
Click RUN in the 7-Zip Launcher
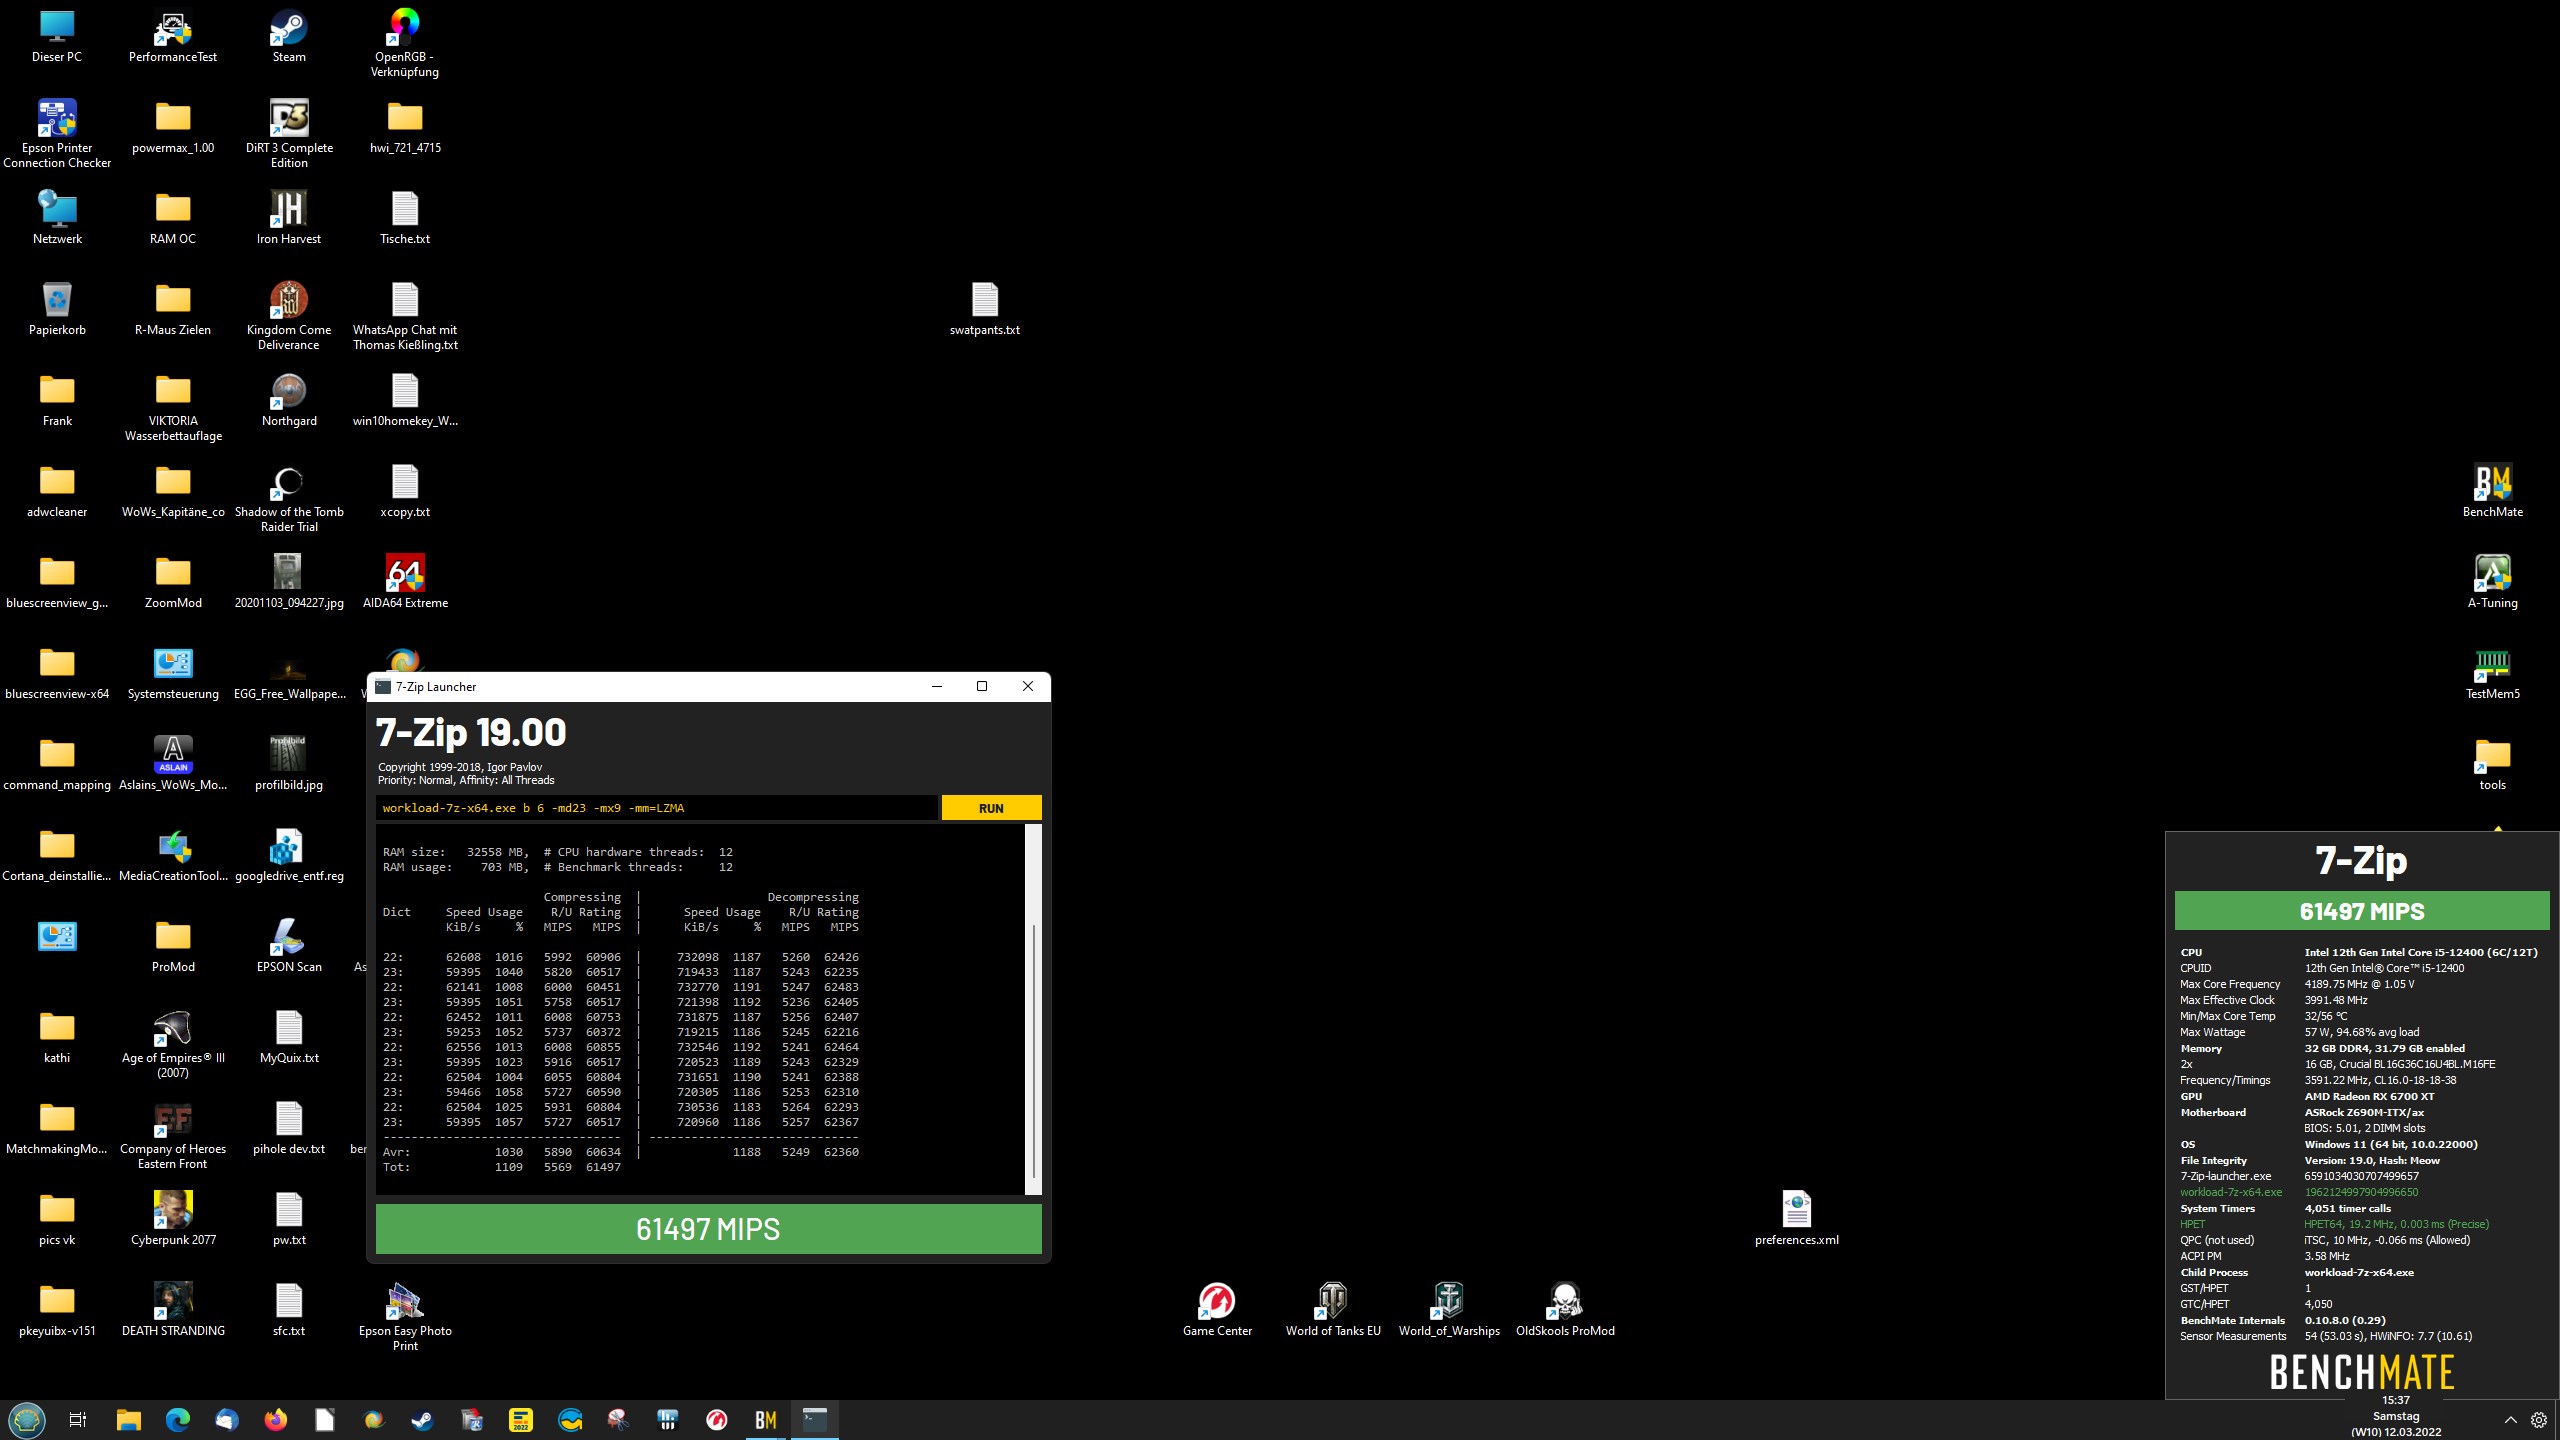click(x=991, y=808)
